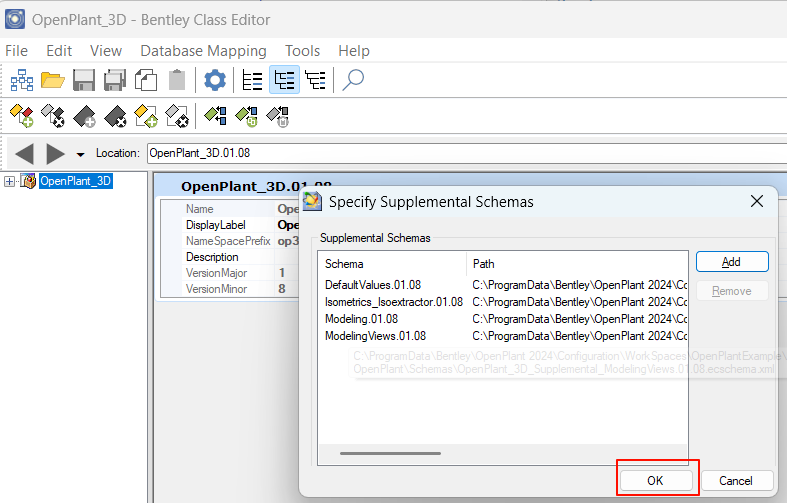Navigate back with the left arrow button
Viewport: 787px width, 503px height.
pyautogui.click(x=24, y=153)
